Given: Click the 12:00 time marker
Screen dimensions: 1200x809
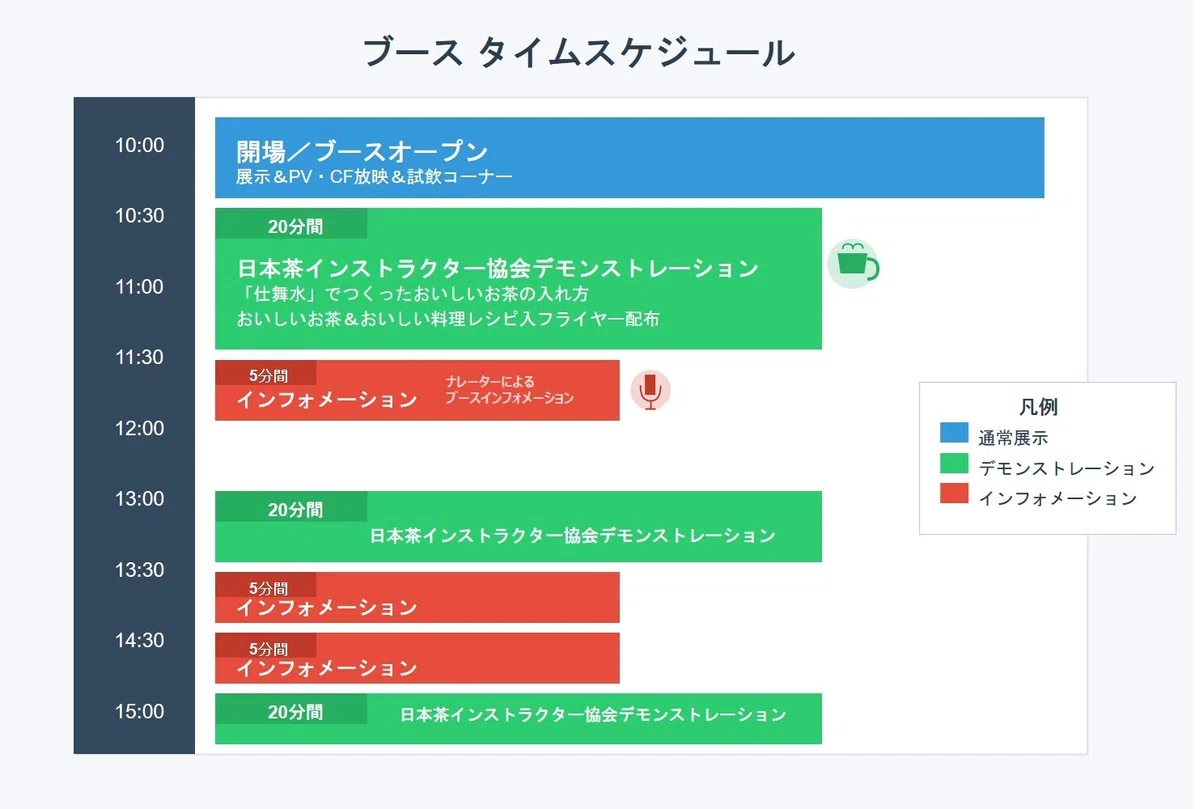Looking at the screenshot, I should click(139, 428).
